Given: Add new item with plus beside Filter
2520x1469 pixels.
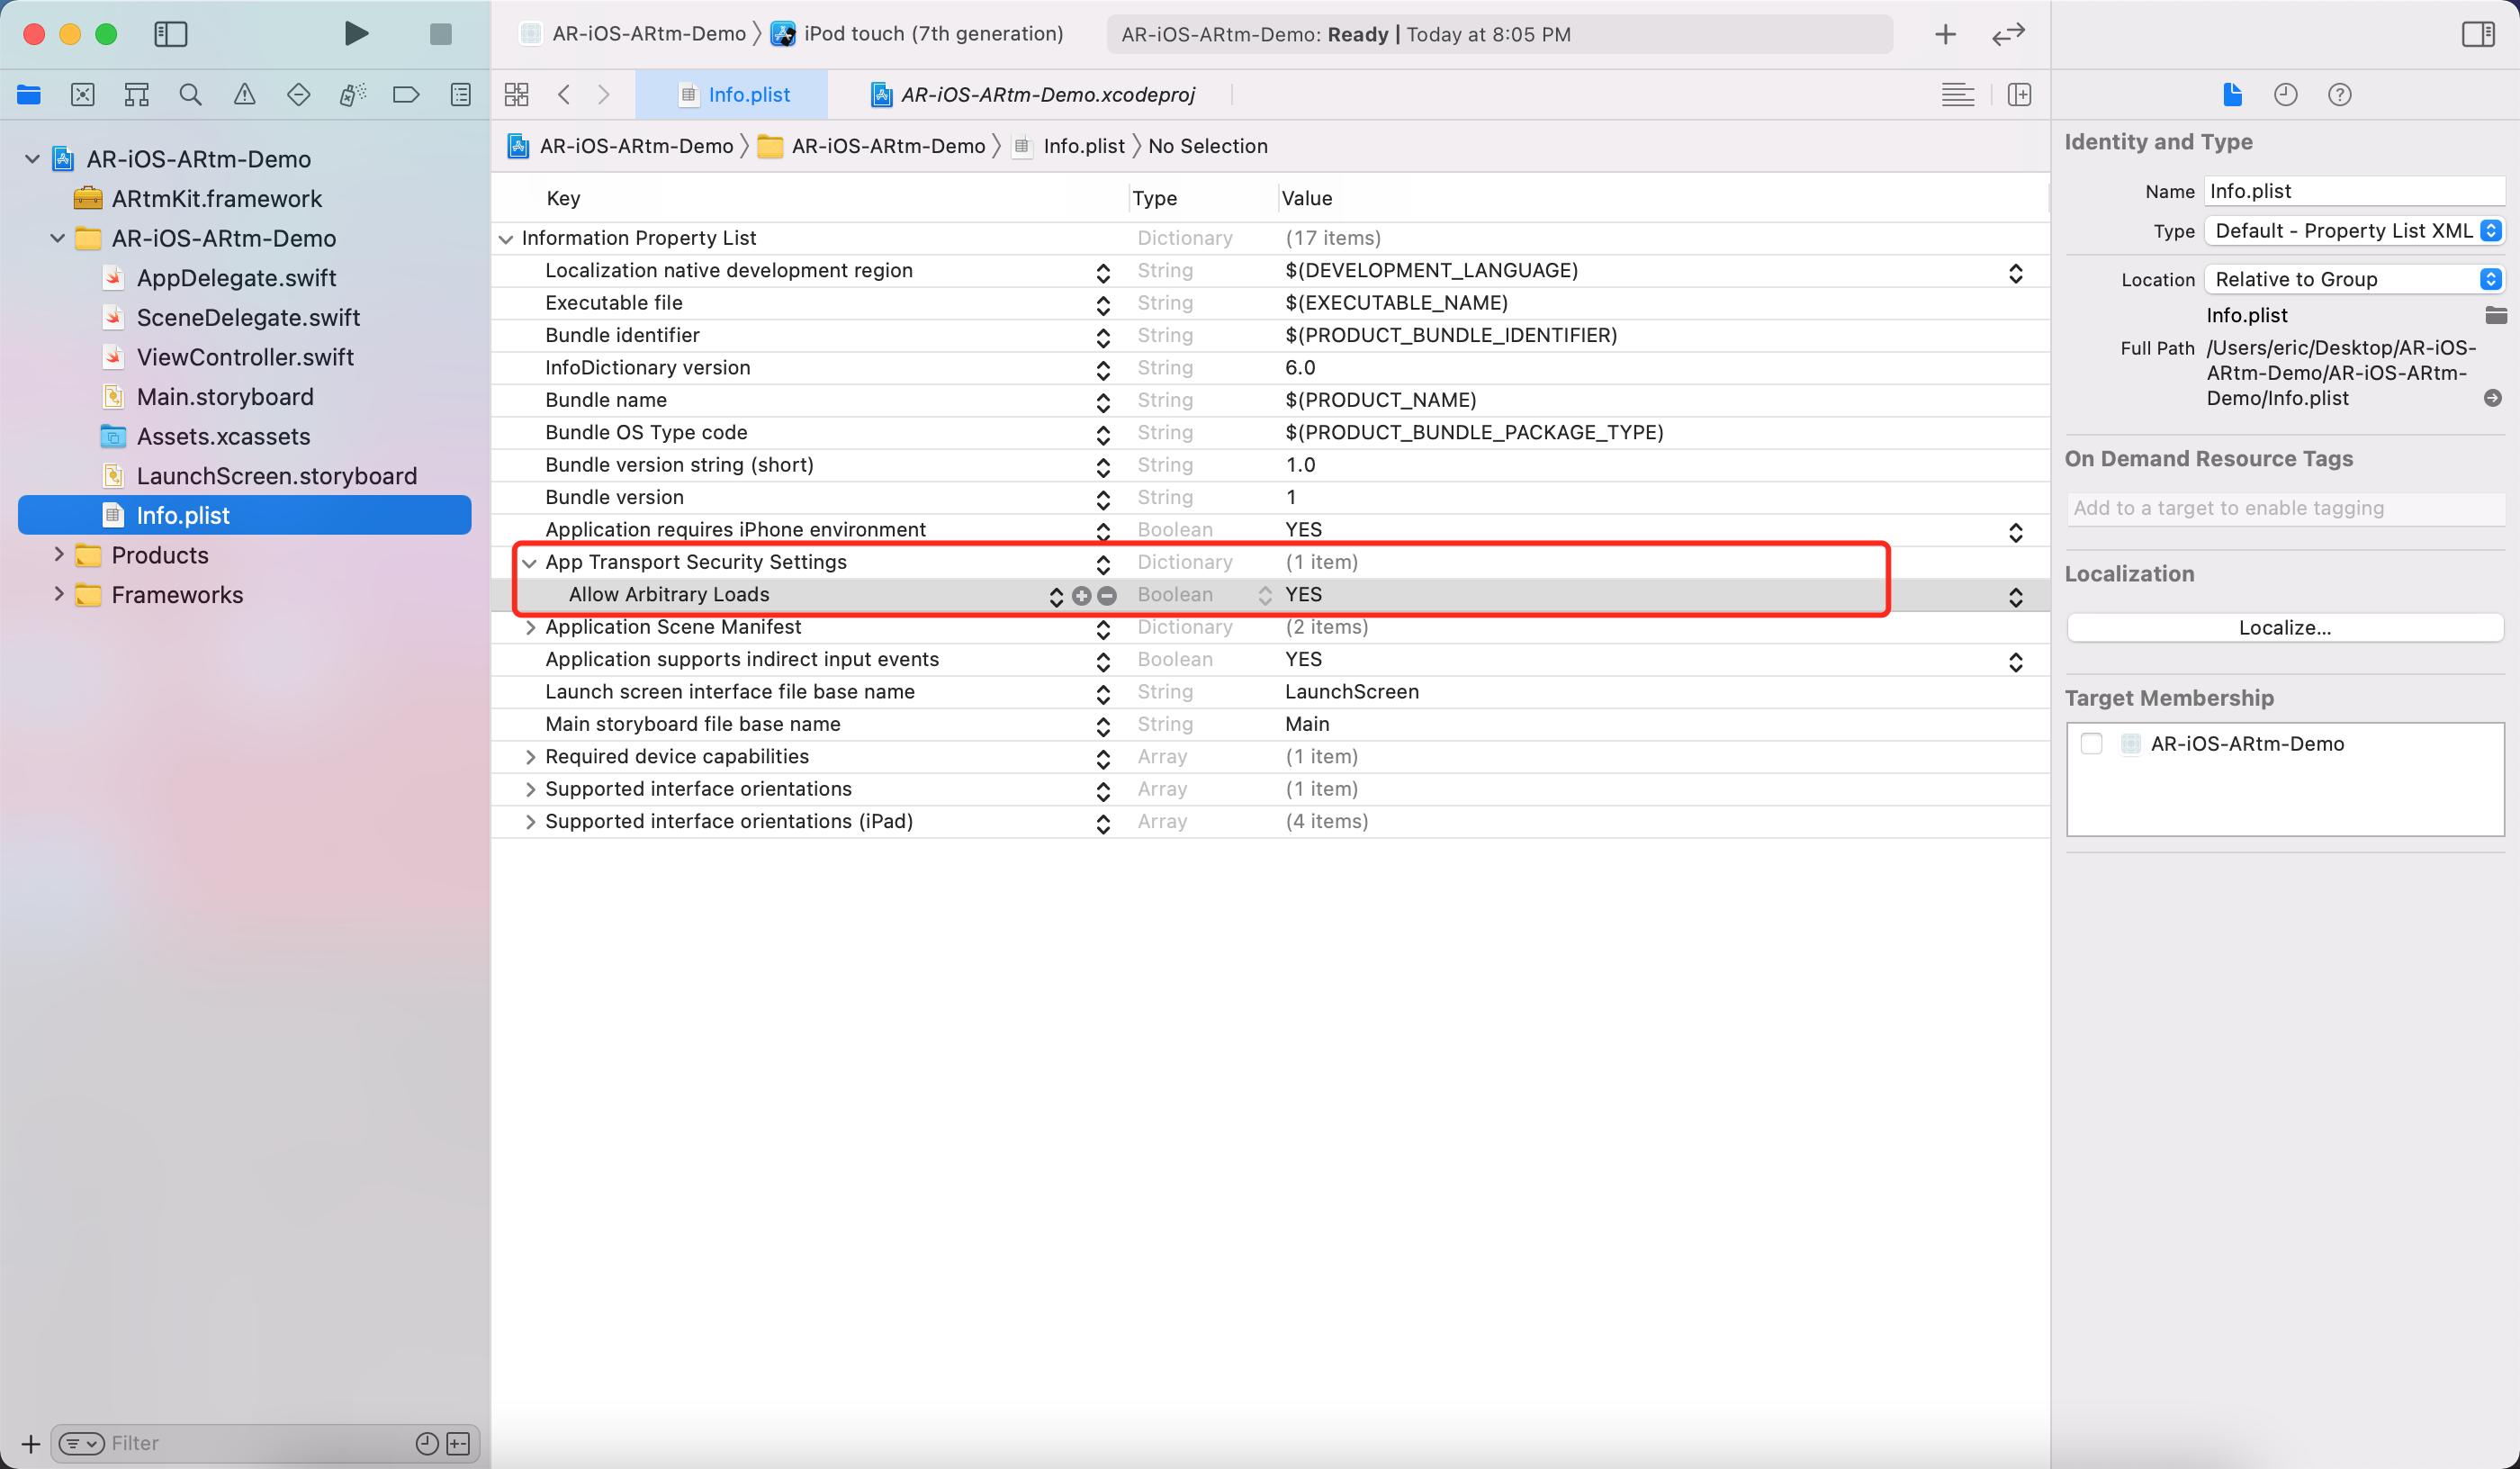Looking at the screenshot, I should pos(31,1443).
